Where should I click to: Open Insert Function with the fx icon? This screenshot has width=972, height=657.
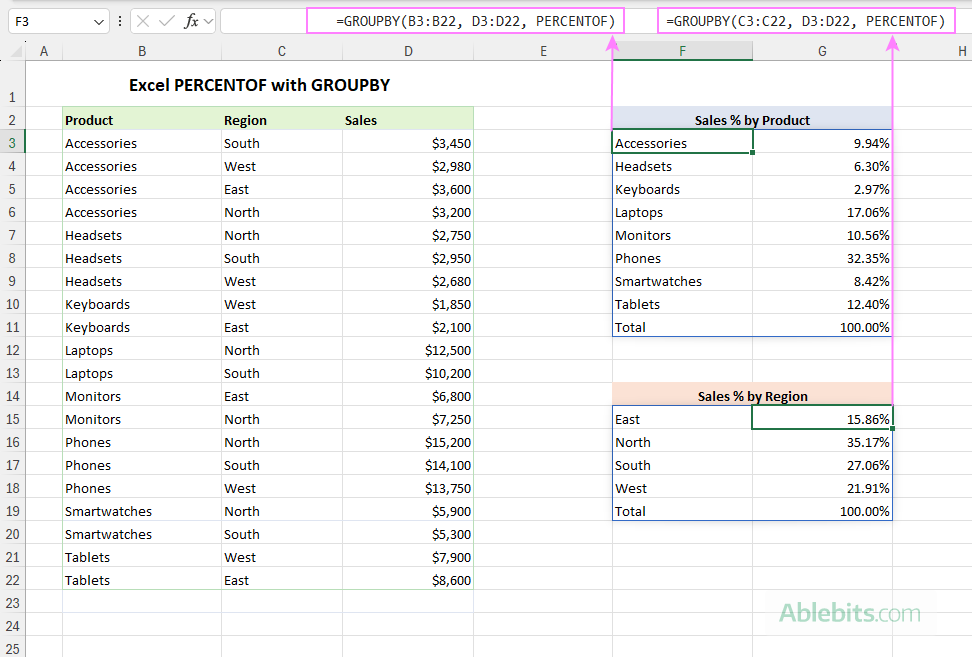192,21
